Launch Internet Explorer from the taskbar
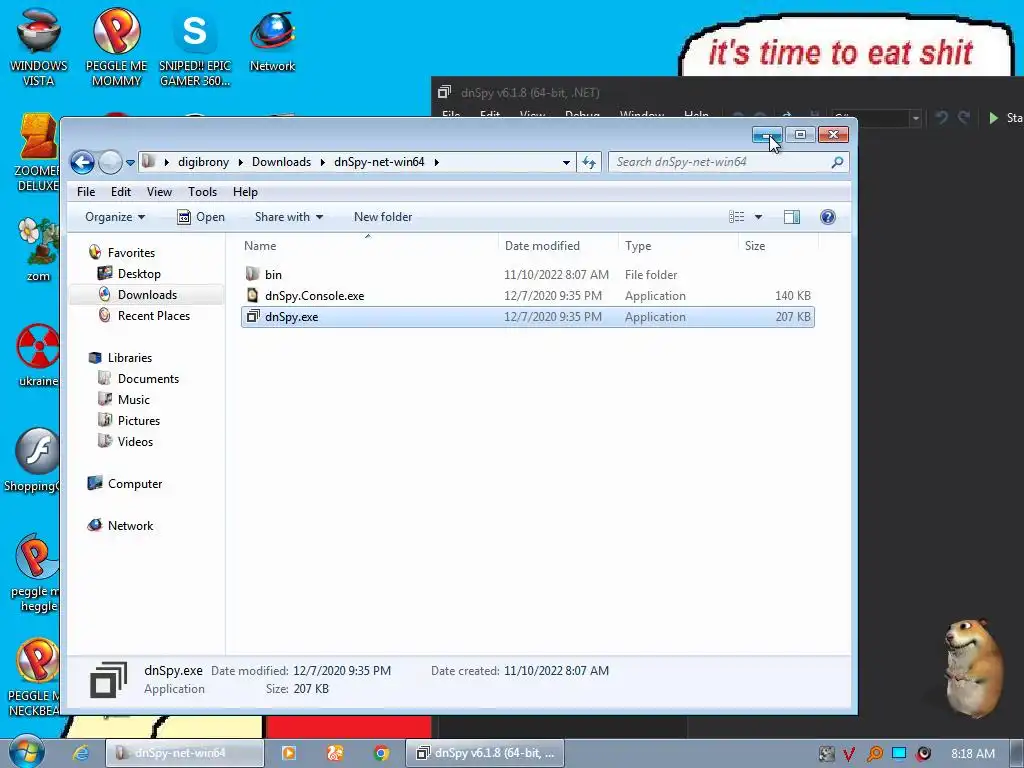Image resolution: width=1024 pixels, height=768 pixels. 80,753
